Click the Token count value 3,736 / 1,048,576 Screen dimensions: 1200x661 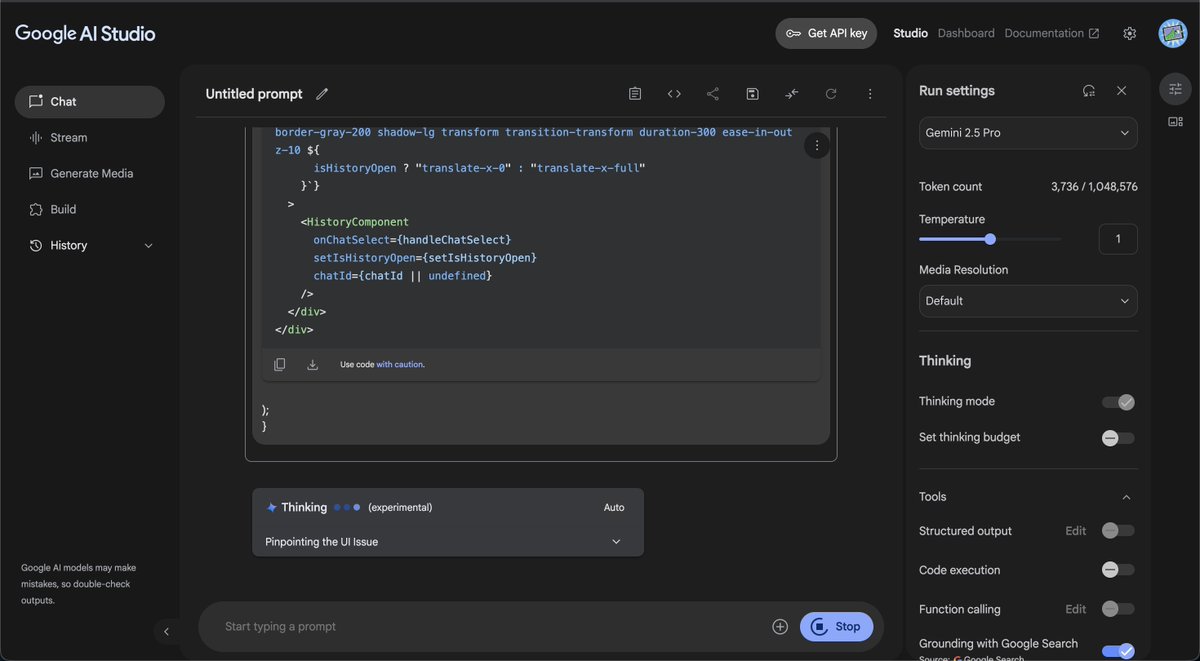1094,187
